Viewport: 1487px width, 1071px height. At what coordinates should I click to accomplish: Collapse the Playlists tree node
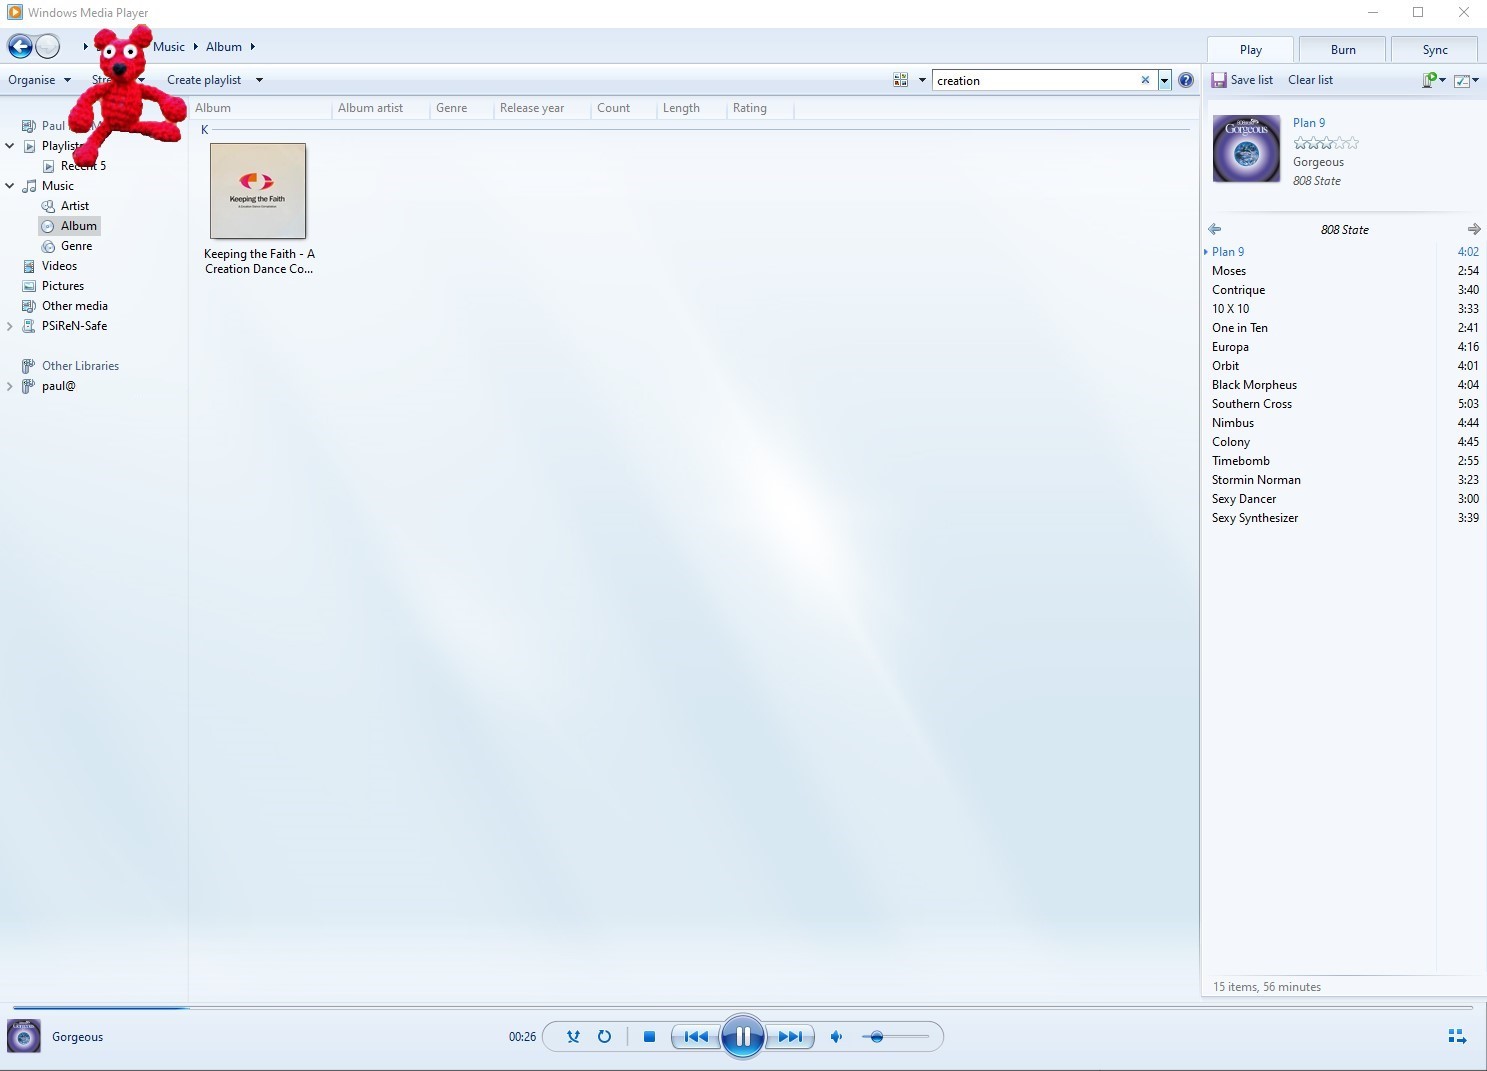(10, 146)
